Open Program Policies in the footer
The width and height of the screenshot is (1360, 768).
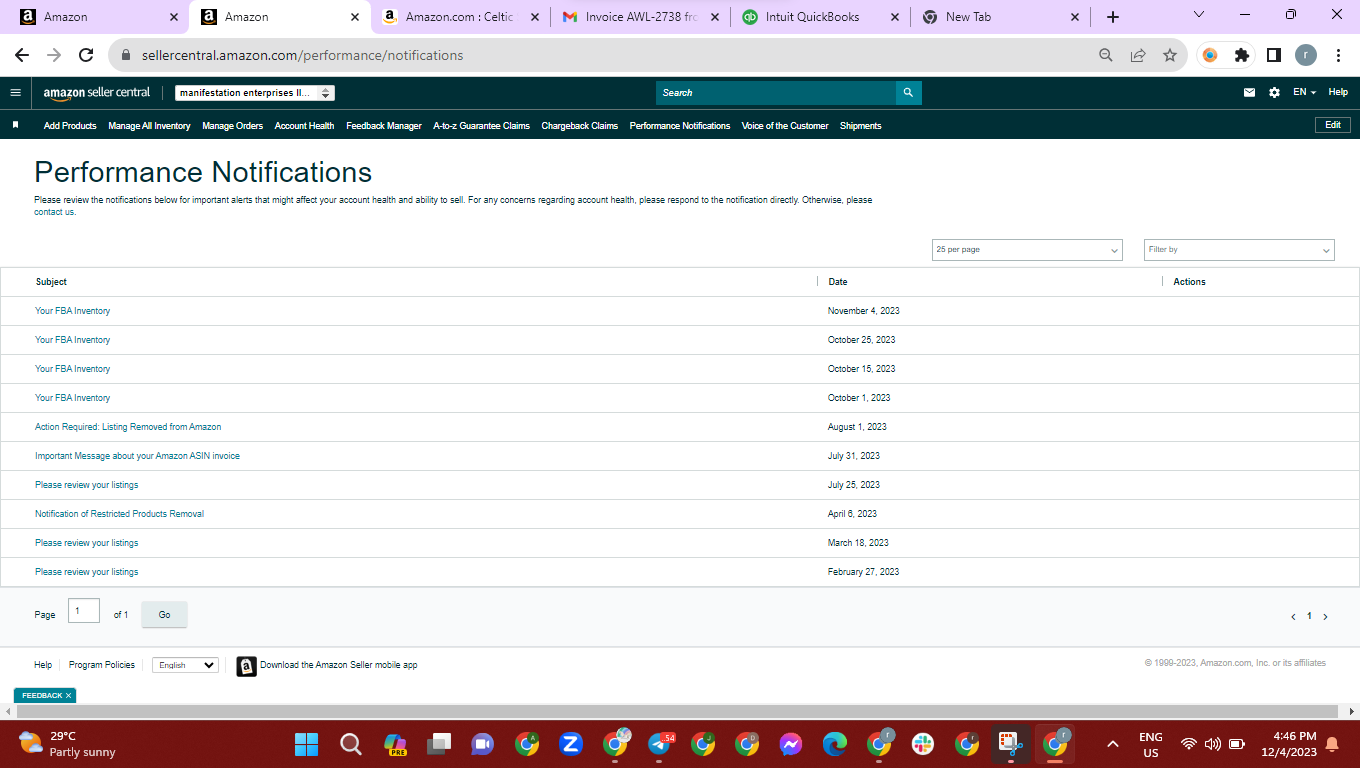tap(102, 665)
